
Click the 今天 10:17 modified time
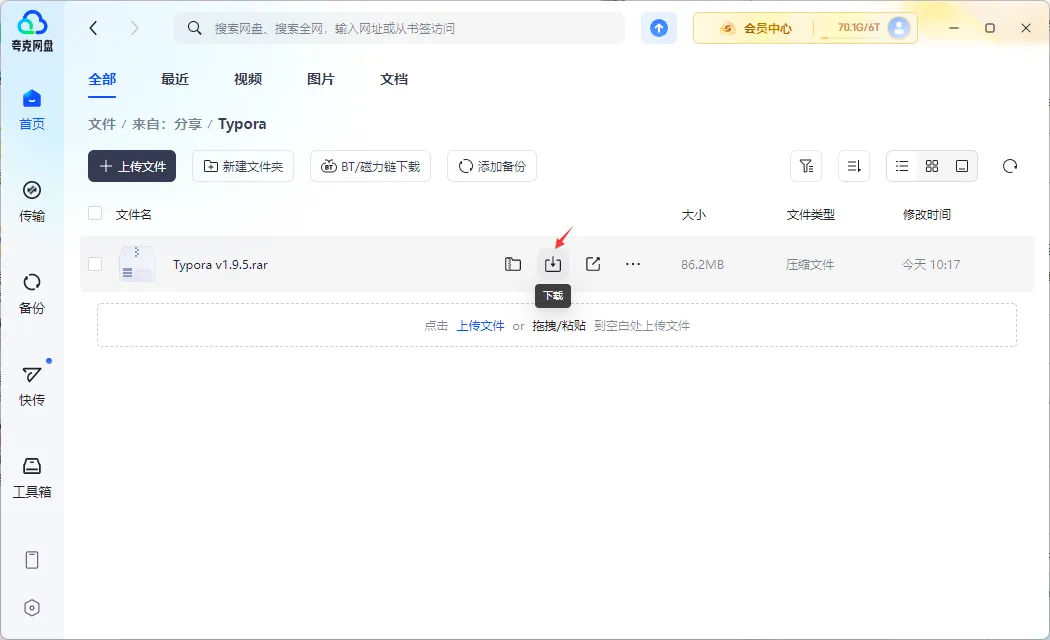[x=931, y=264]
